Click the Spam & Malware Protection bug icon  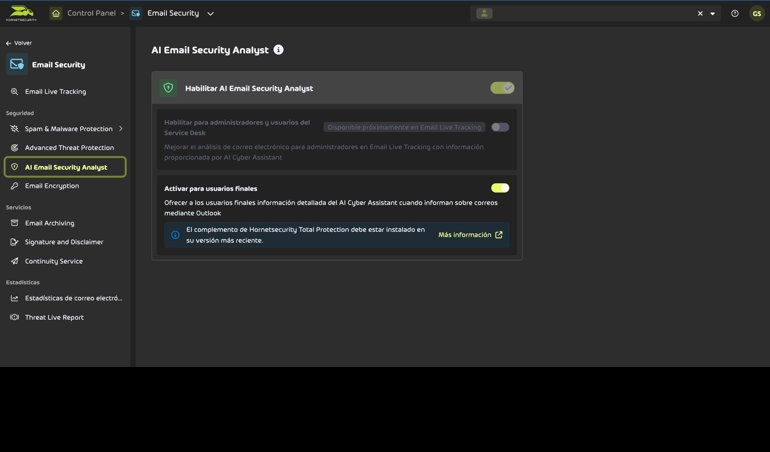(x=14, y=129)
